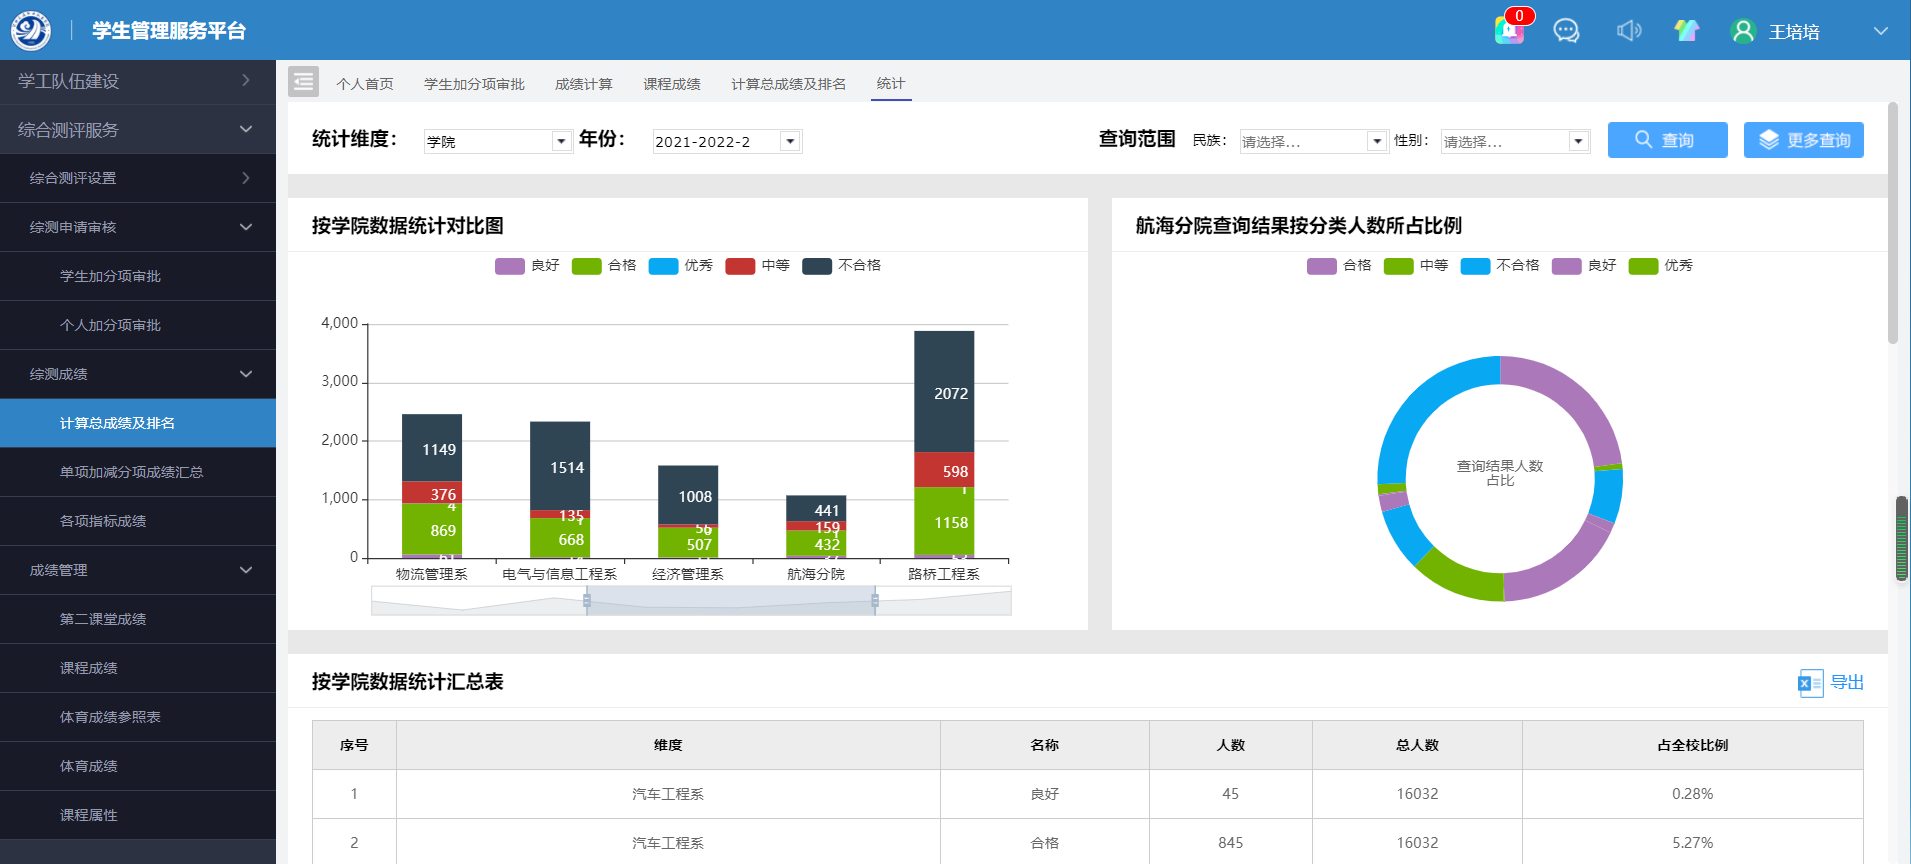The image size is (1911, 864).
Task: Click the left handle of chart zoom slider
Action: click(587, 601)
